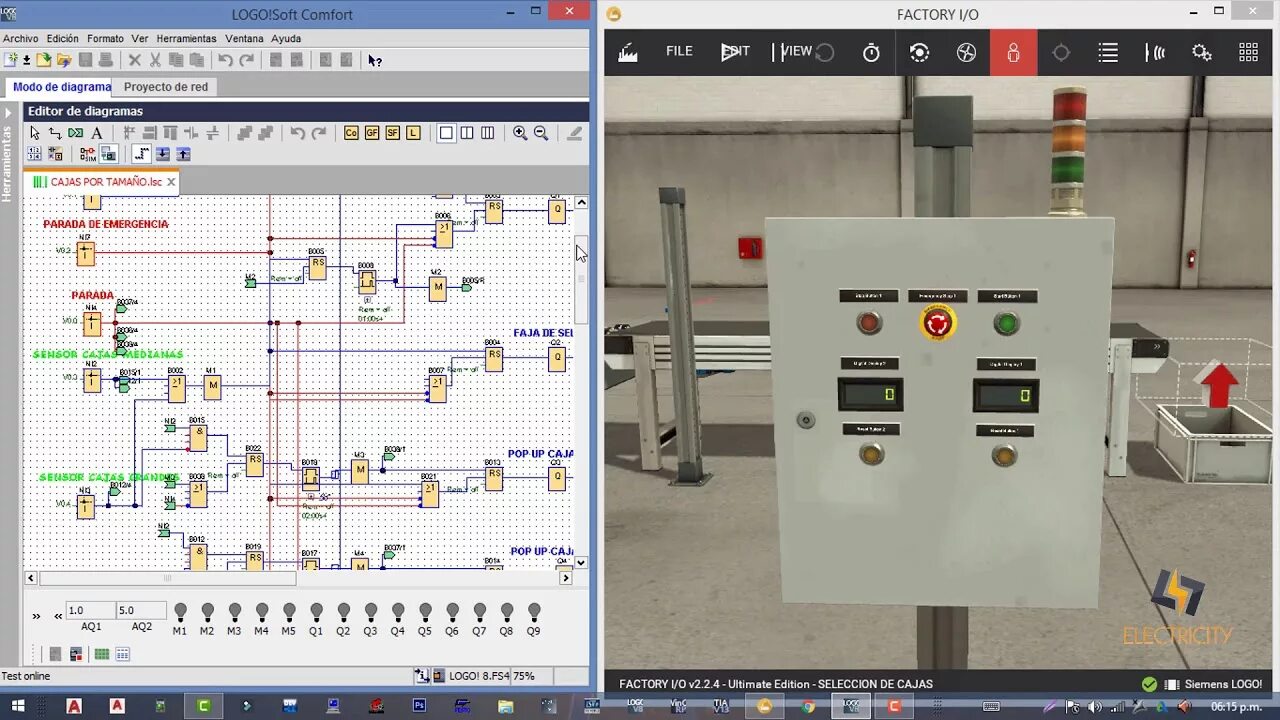Push the red button on control panel
The height and width of the screenshot is (720, 1280).
(x=868, y=323)
